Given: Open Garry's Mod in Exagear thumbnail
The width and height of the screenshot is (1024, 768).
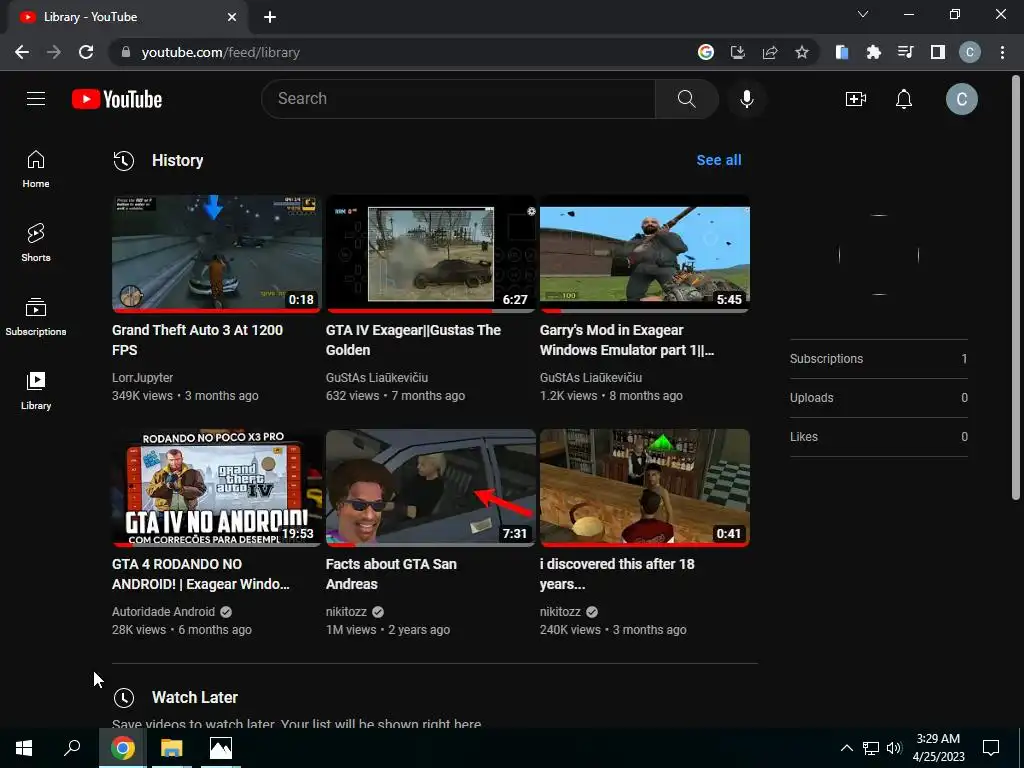Looking at the screenshot, I should click(645, 254).
